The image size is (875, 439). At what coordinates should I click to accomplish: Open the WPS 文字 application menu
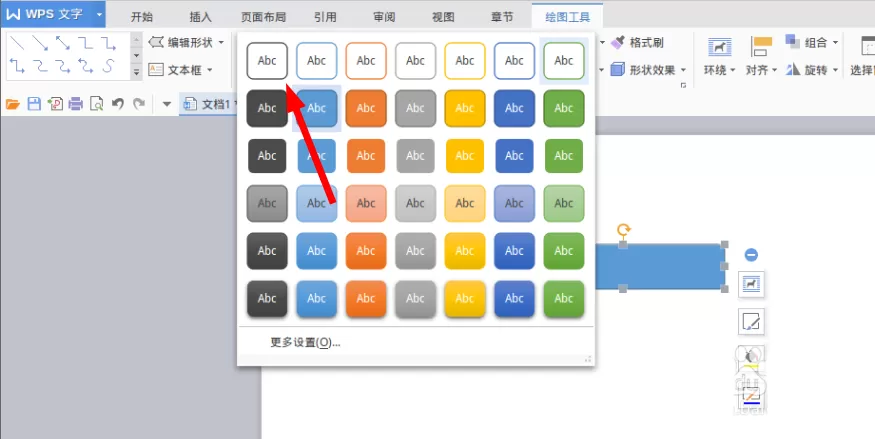tap(52, 14)
